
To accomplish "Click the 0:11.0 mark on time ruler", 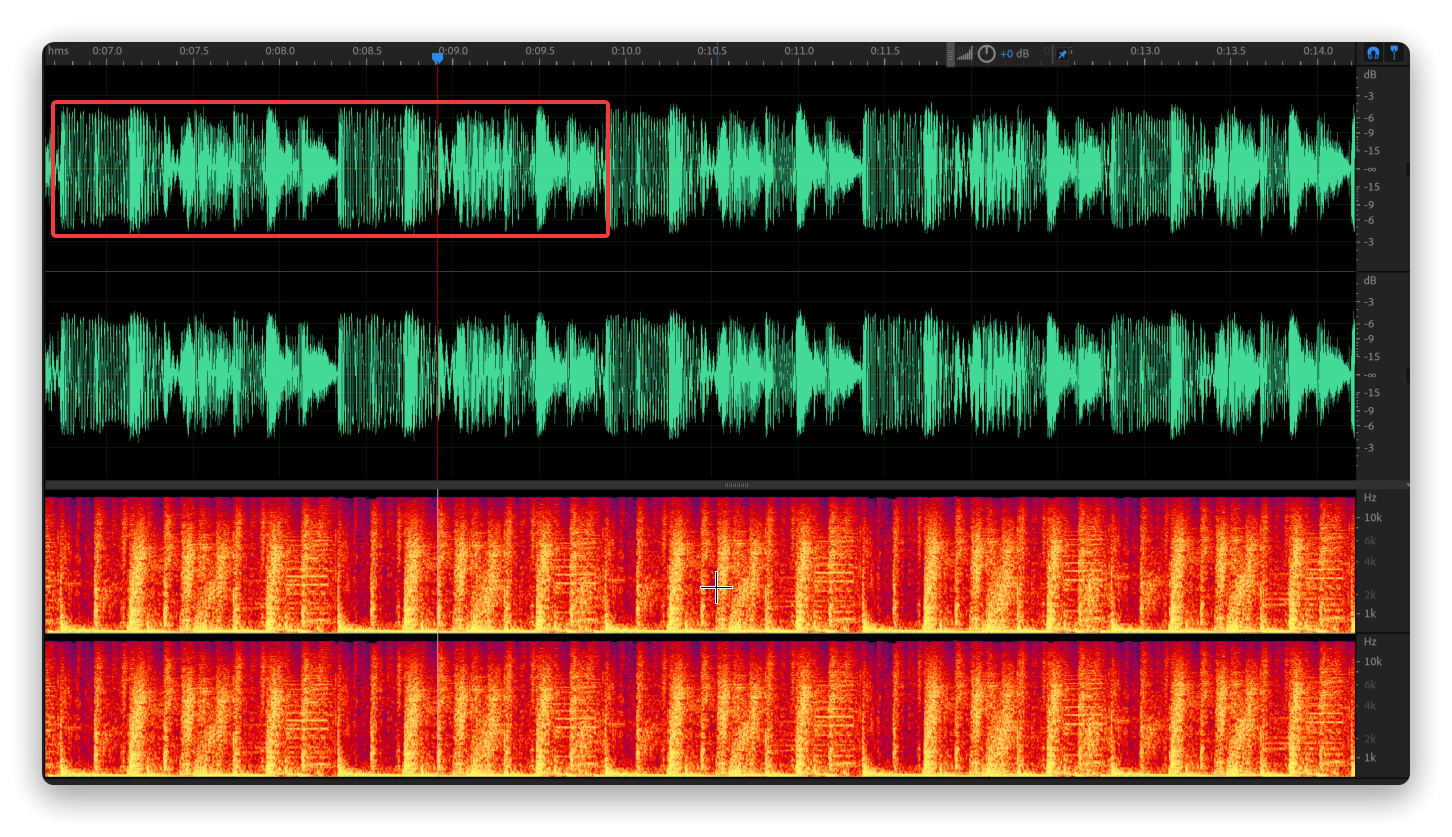I will 799,50.
